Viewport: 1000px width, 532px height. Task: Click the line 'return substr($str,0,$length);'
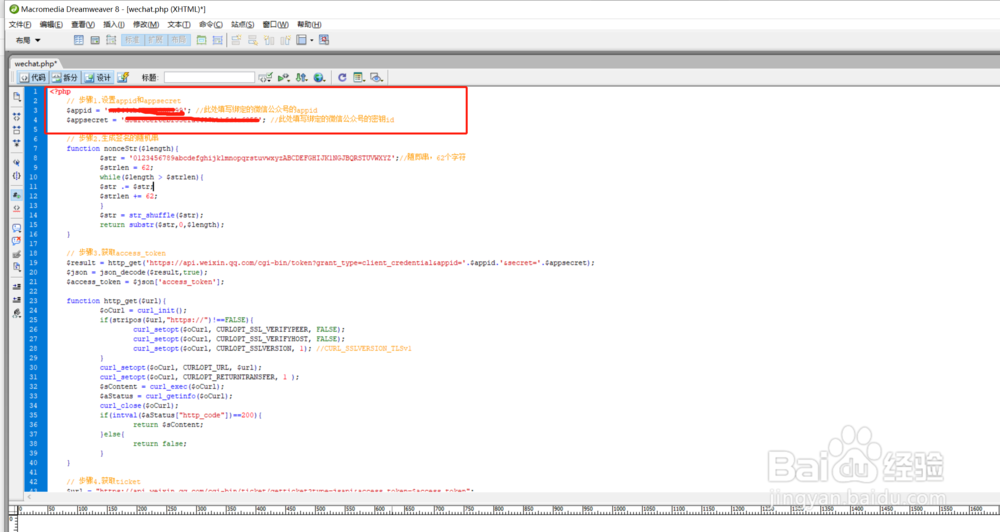(162, 225)
